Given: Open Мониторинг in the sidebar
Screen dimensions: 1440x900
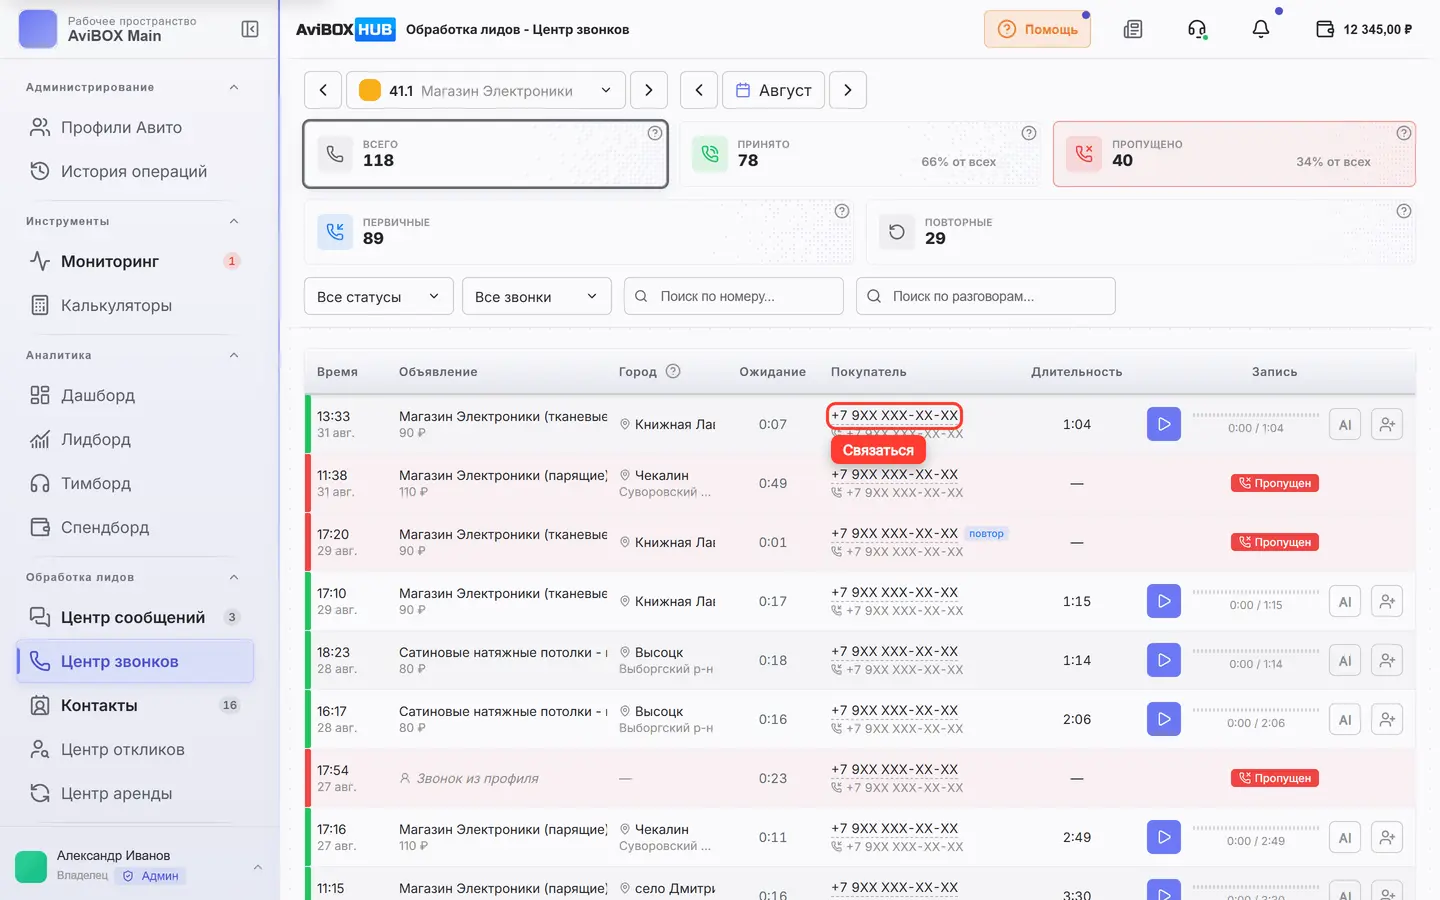Looking at the screenshot, I should coord(135,261).
